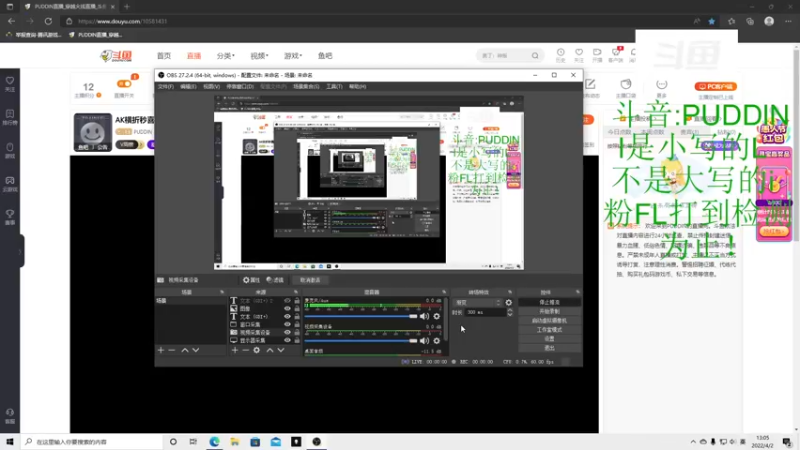Screen dimensions: 800x450
Task: Move the scene up with arrow
Action: point(185,350)
